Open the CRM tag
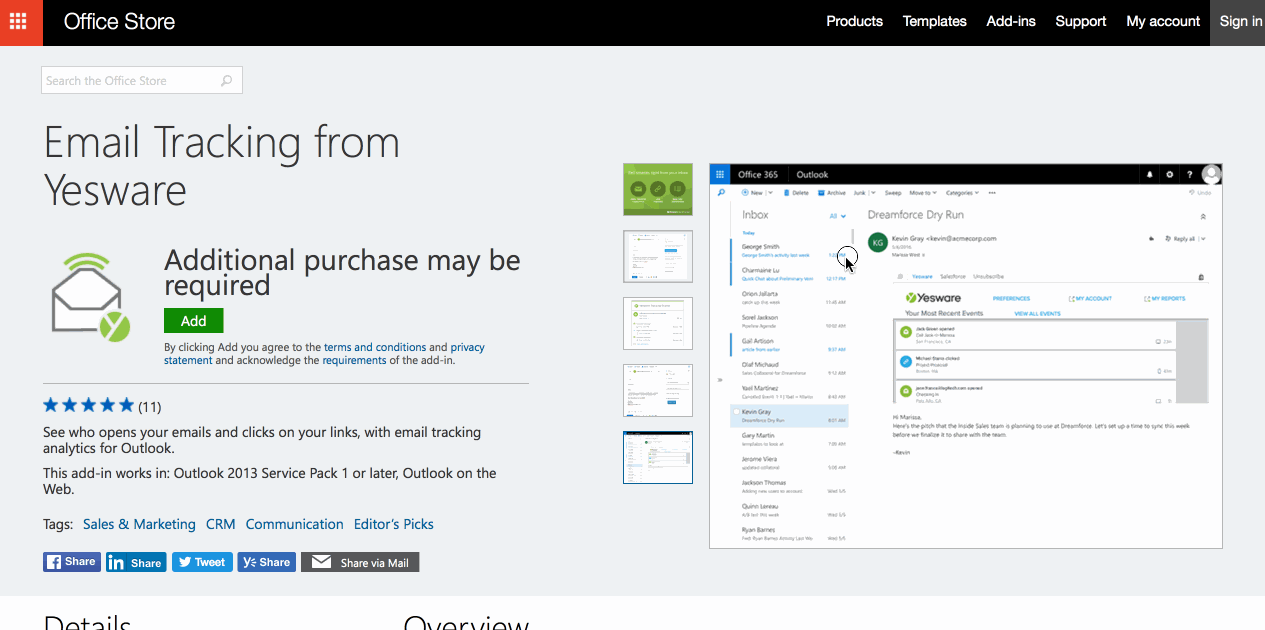 click(x=221, y=524)
